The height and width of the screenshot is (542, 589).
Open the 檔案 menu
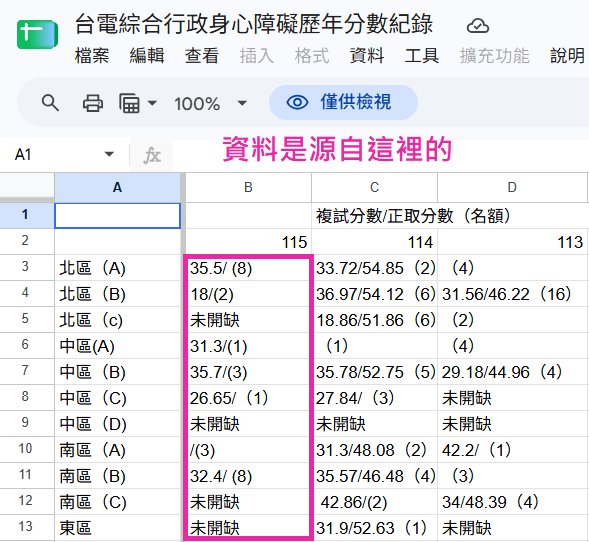[92, 56]
